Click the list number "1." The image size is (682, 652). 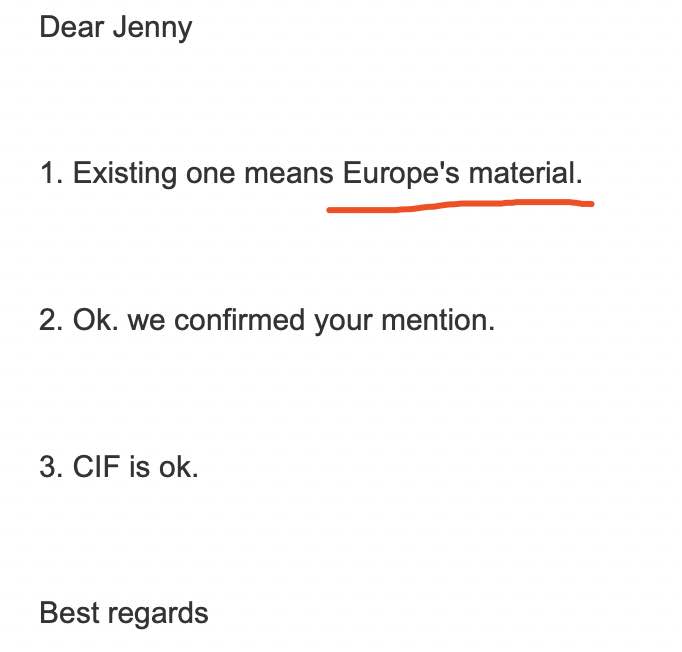coord(52,173)
